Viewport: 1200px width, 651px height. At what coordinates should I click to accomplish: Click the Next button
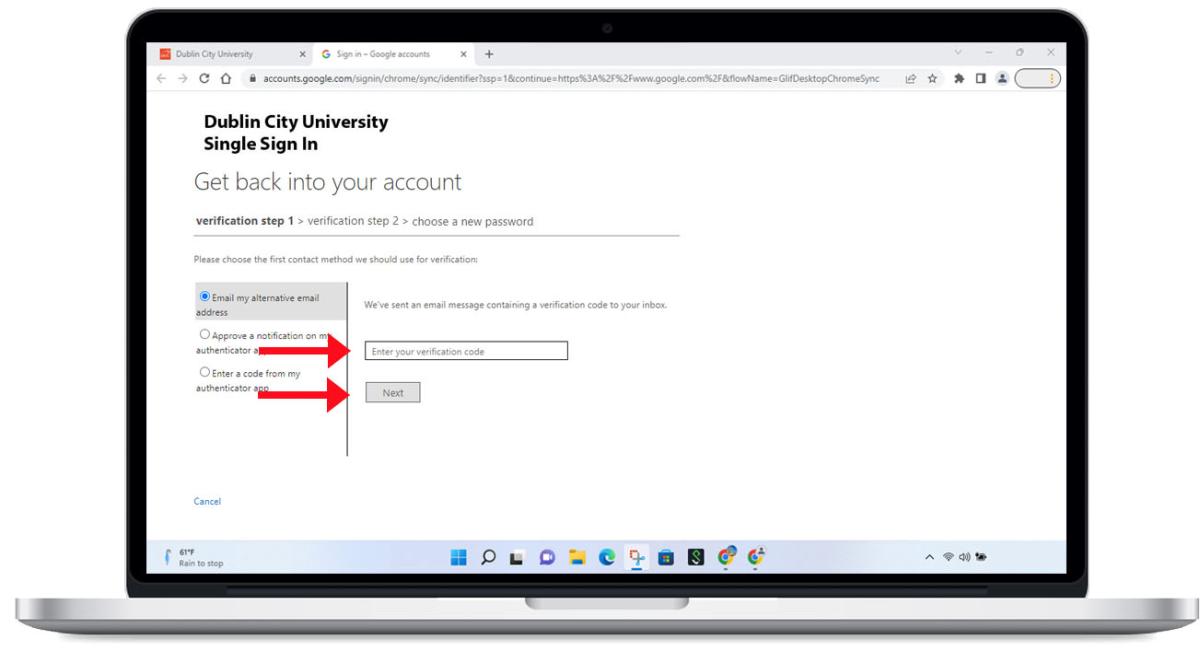pyautogui.click(x=393, y=393)
